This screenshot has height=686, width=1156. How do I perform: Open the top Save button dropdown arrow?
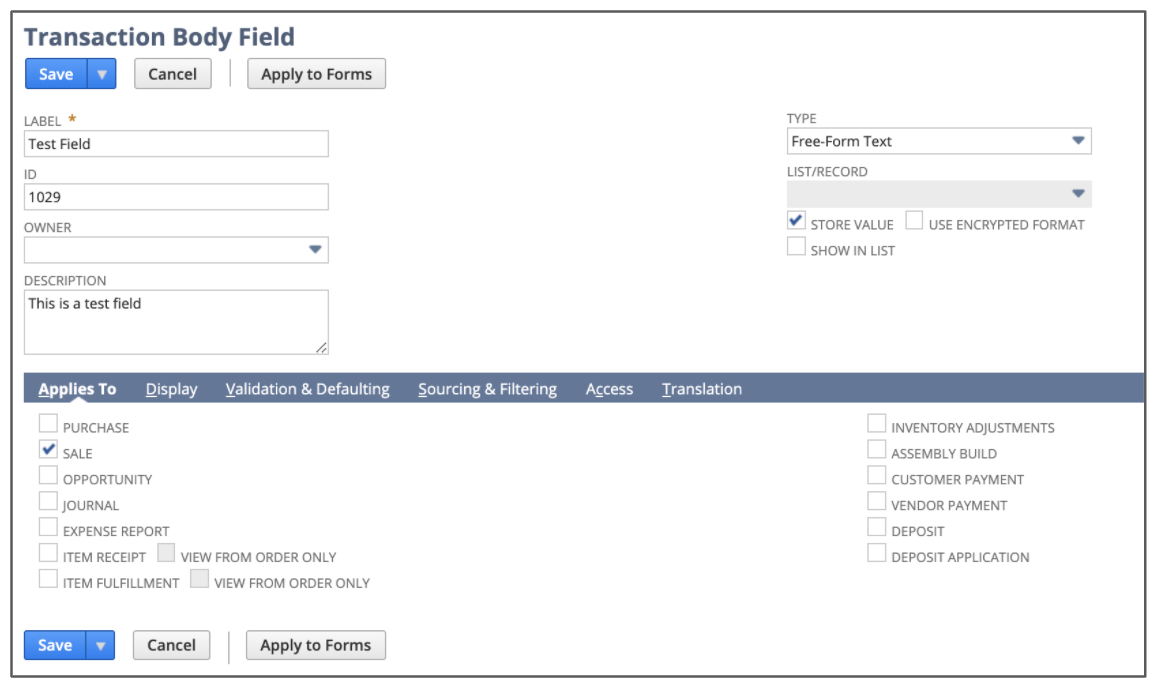point(102,74)
